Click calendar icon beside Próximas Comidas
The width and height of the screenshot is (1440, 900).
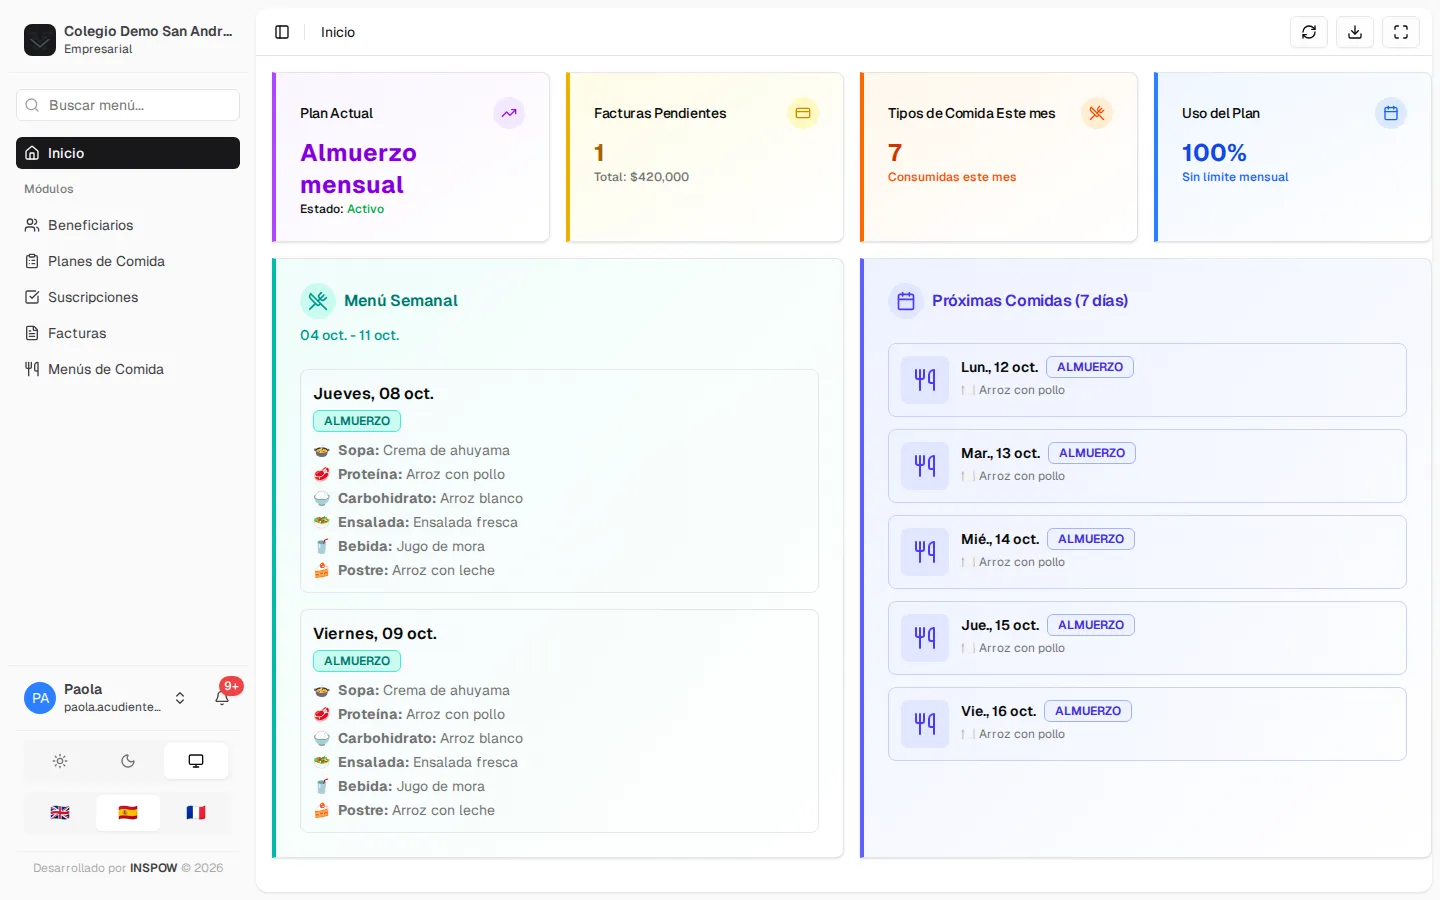pos(906,300)
